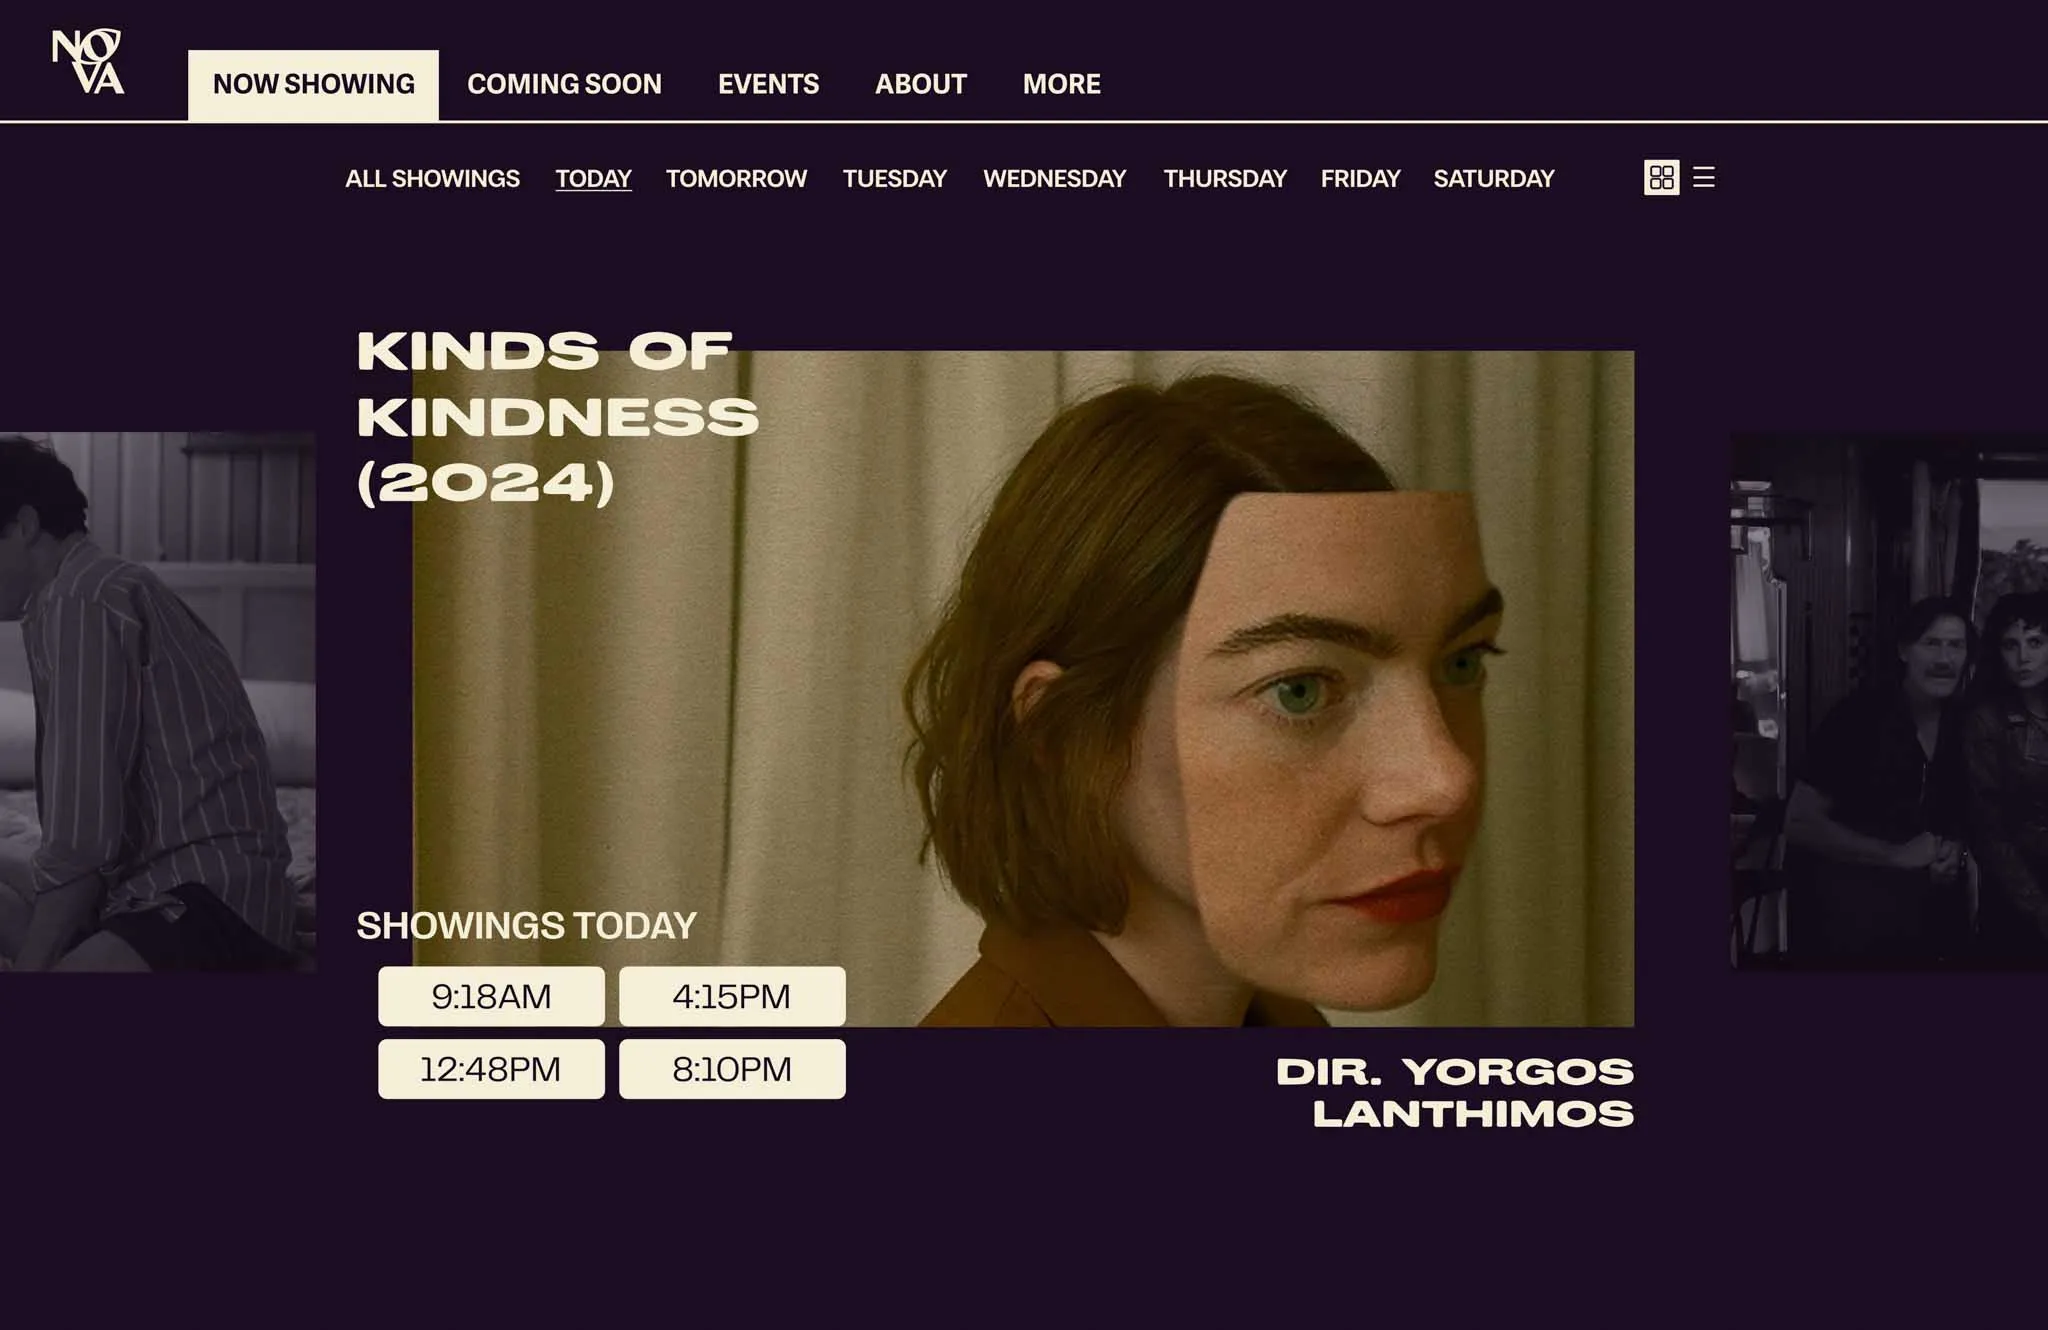Switch to grid view icon
2048x1330 pixels.
coord(1661,178)
